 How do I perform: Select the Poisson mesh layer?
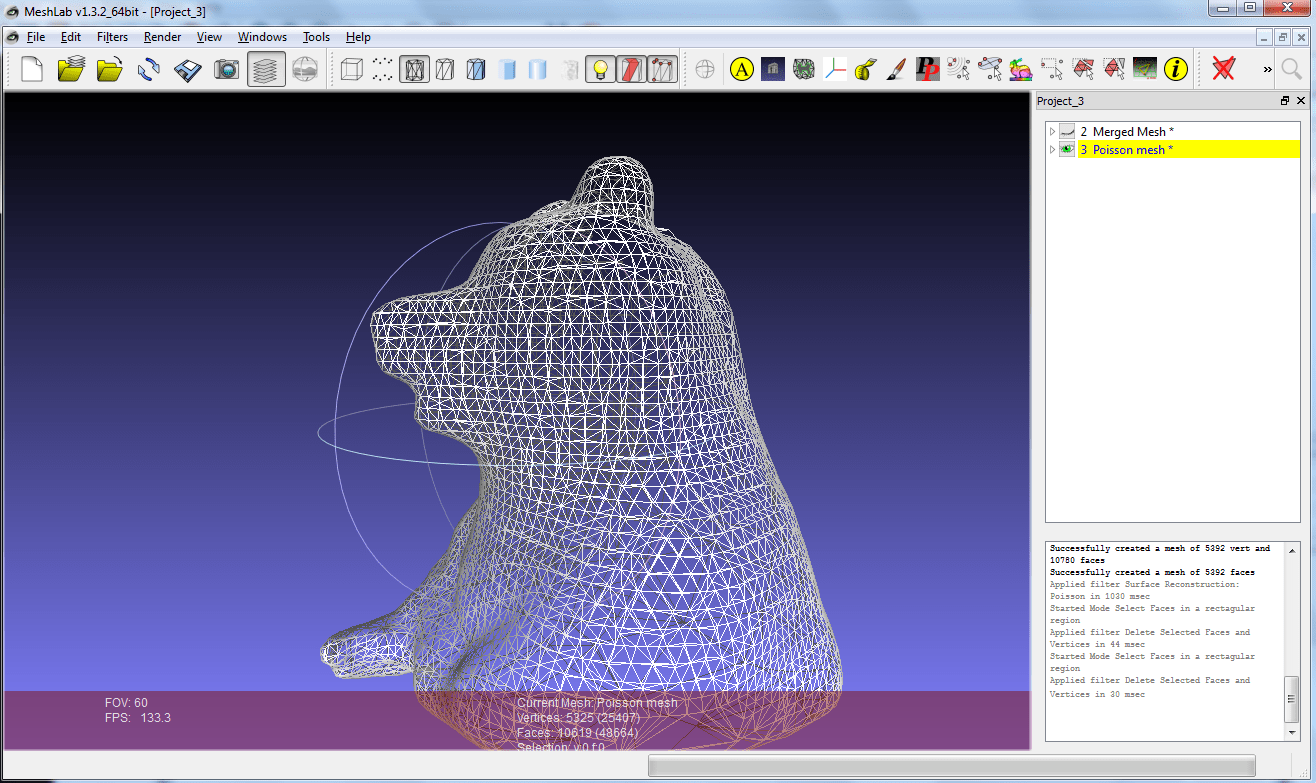[1128, 150]
